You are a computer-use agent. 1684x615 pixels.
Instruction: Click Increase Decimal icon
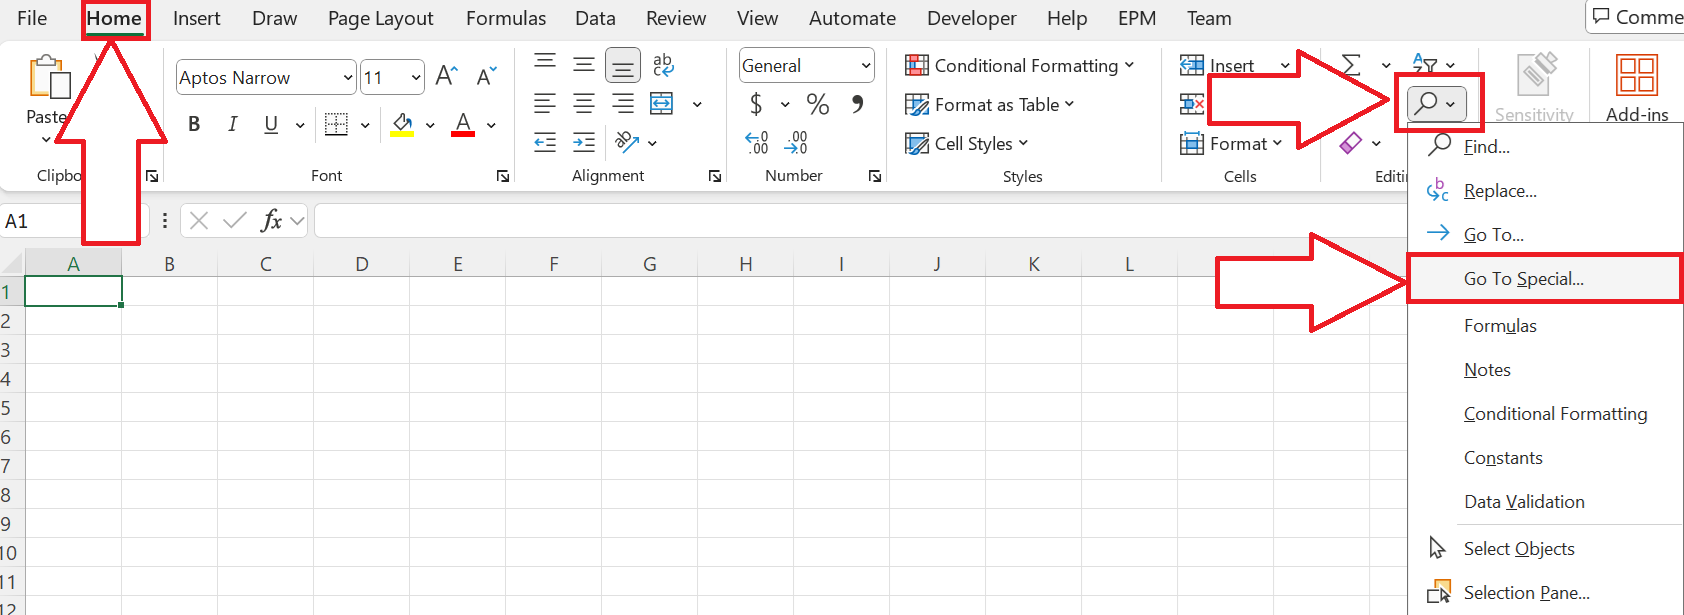pos(757,142)
